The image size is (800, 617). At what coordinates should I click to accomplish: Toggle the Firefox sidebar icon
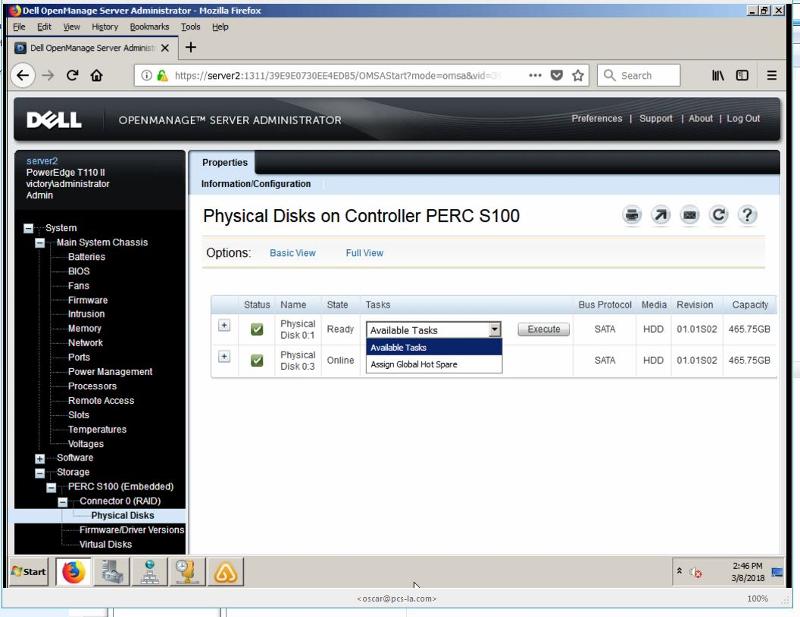[x=742, y=76]
